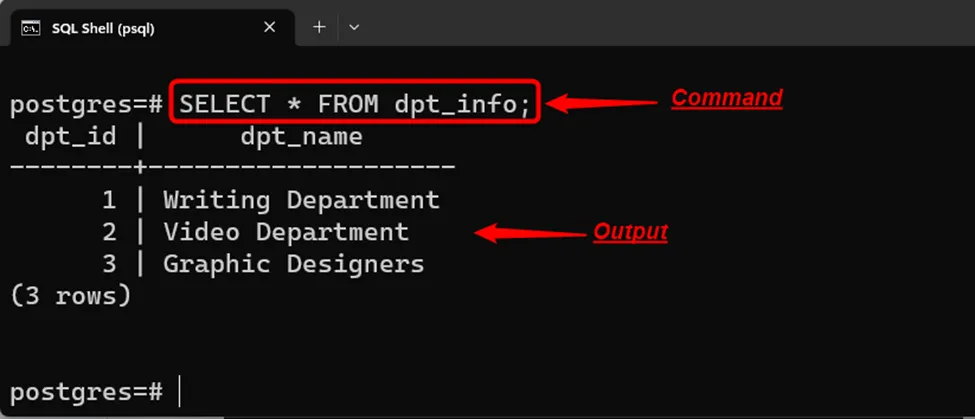Click the terminal icon in the tab
The height and width of the screenshot is (419, 975).
[x=30, y=28]
